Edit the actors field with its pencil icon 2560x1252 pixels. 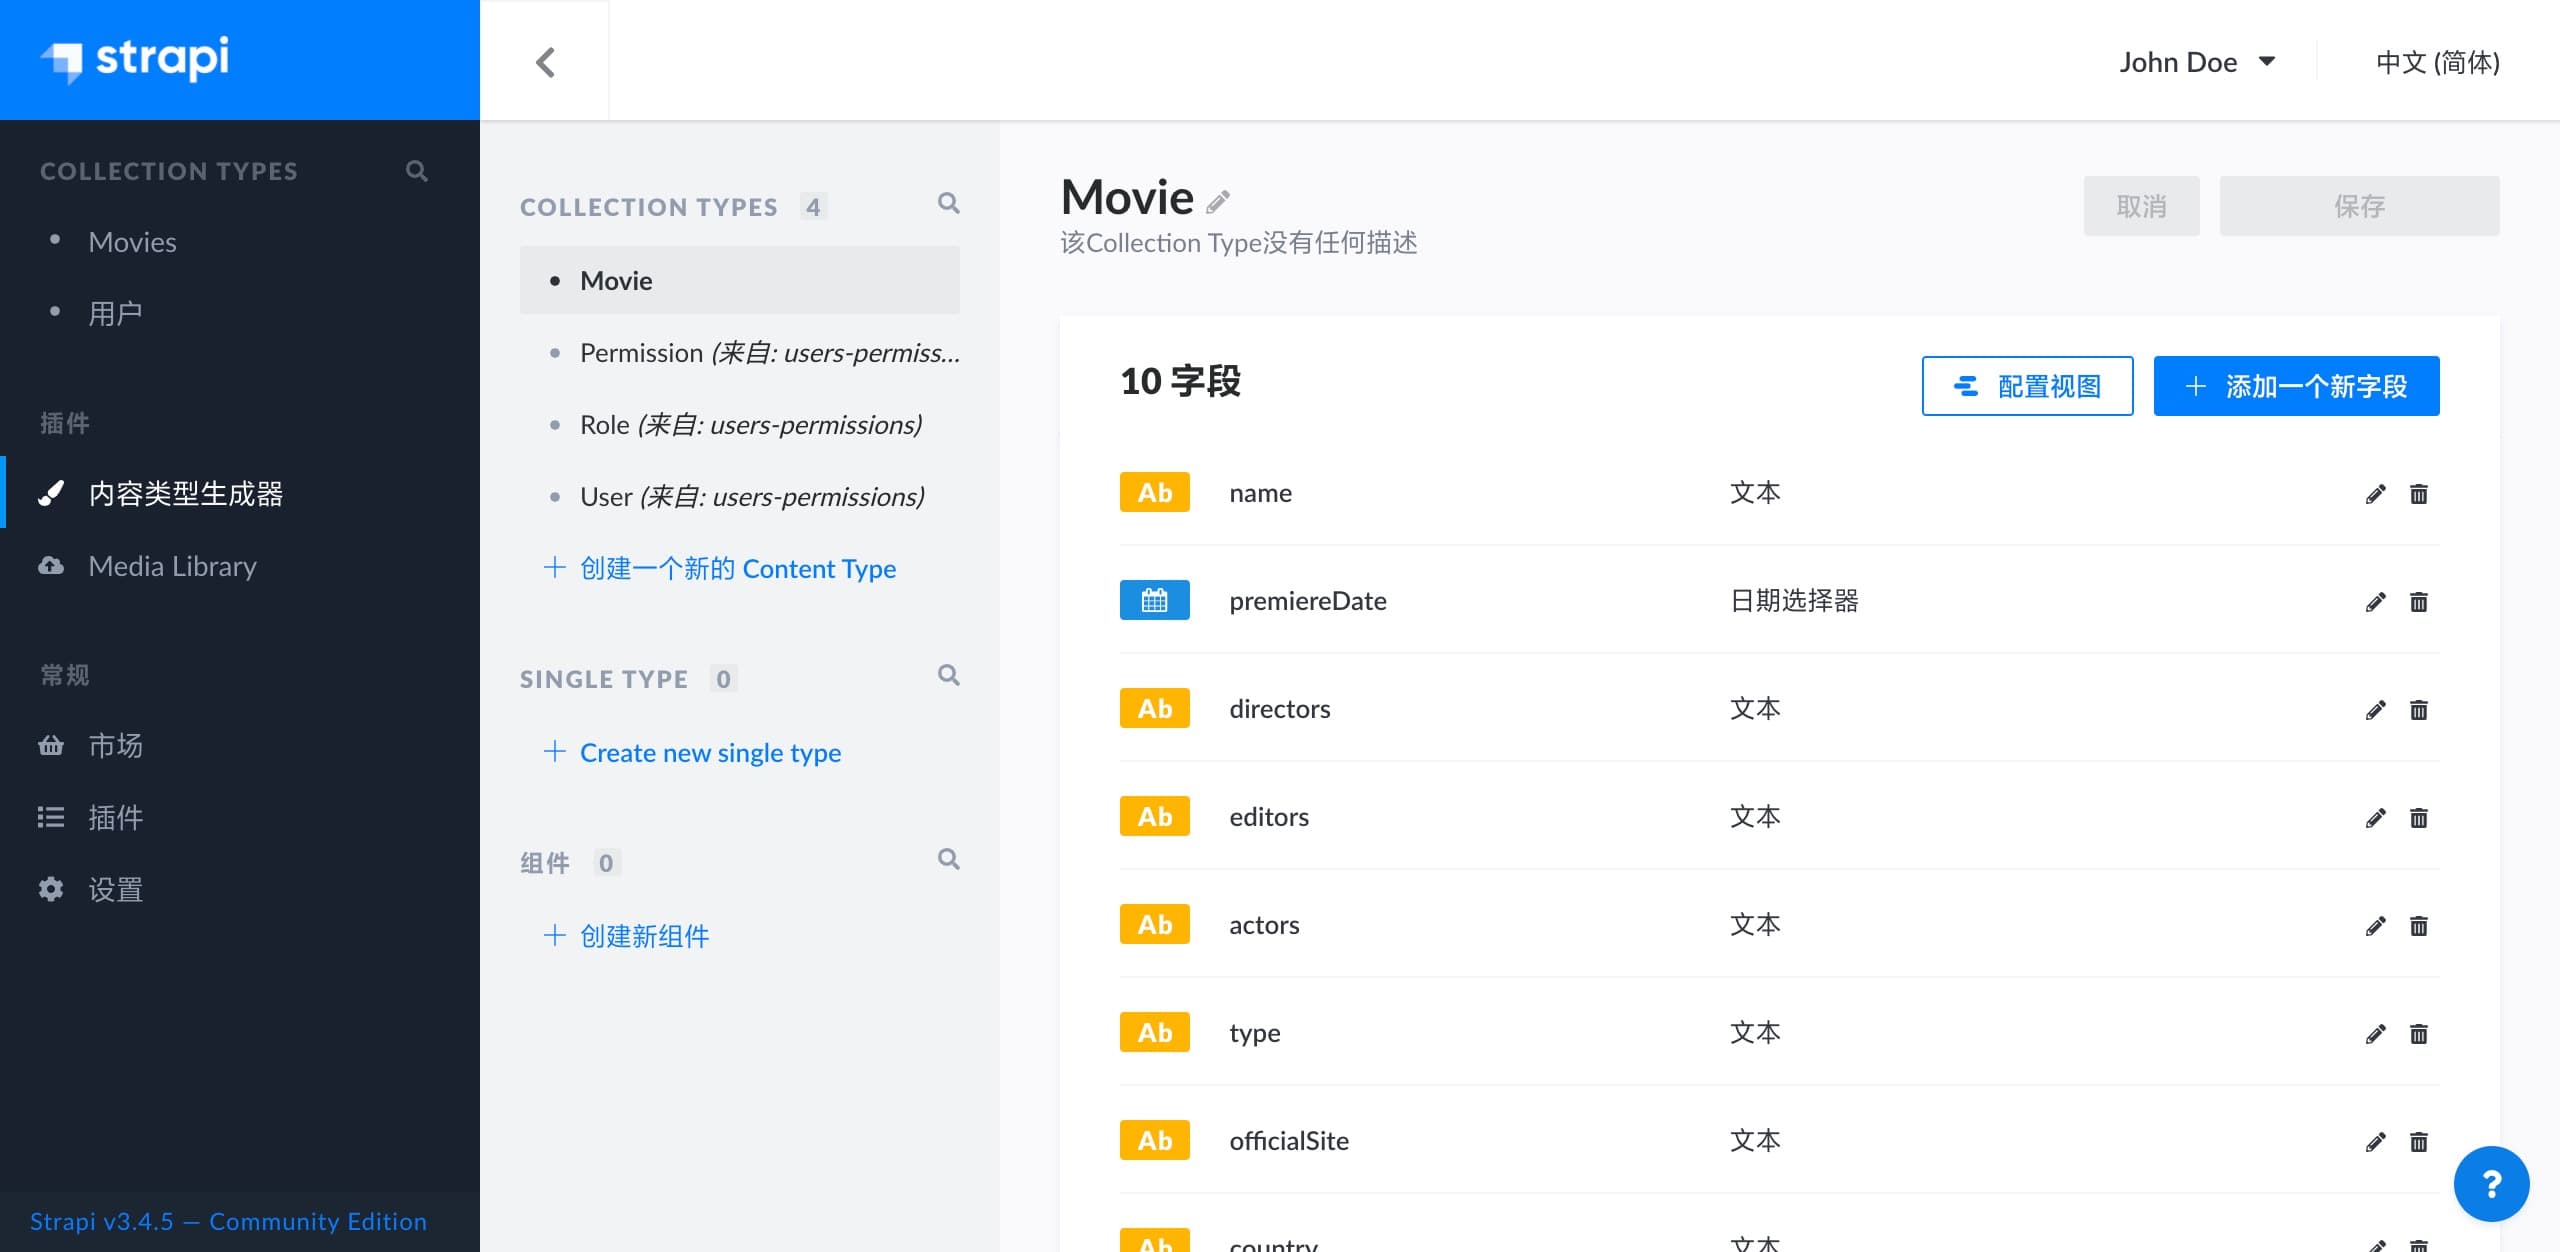pos(2375,926)
